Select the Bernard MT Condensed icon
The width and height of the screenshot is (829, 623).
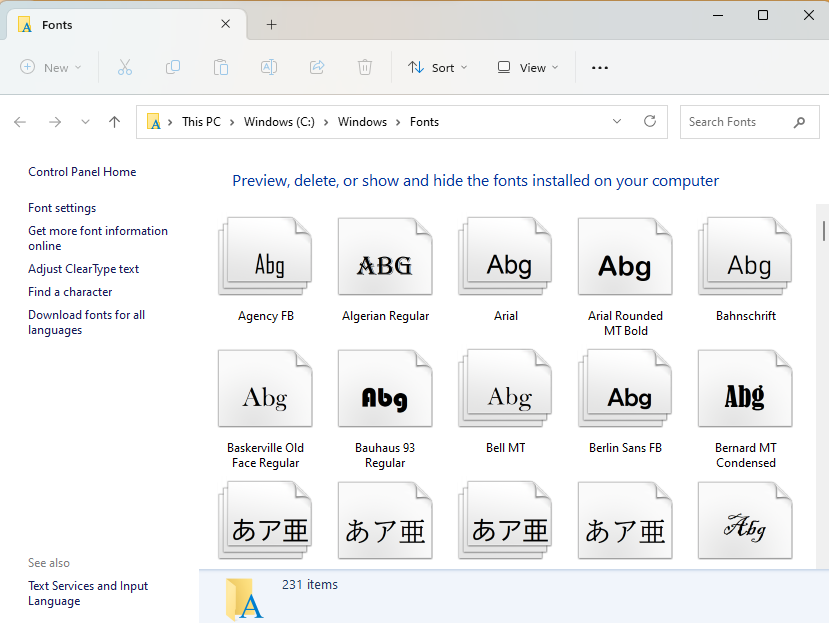click(745, 388)
